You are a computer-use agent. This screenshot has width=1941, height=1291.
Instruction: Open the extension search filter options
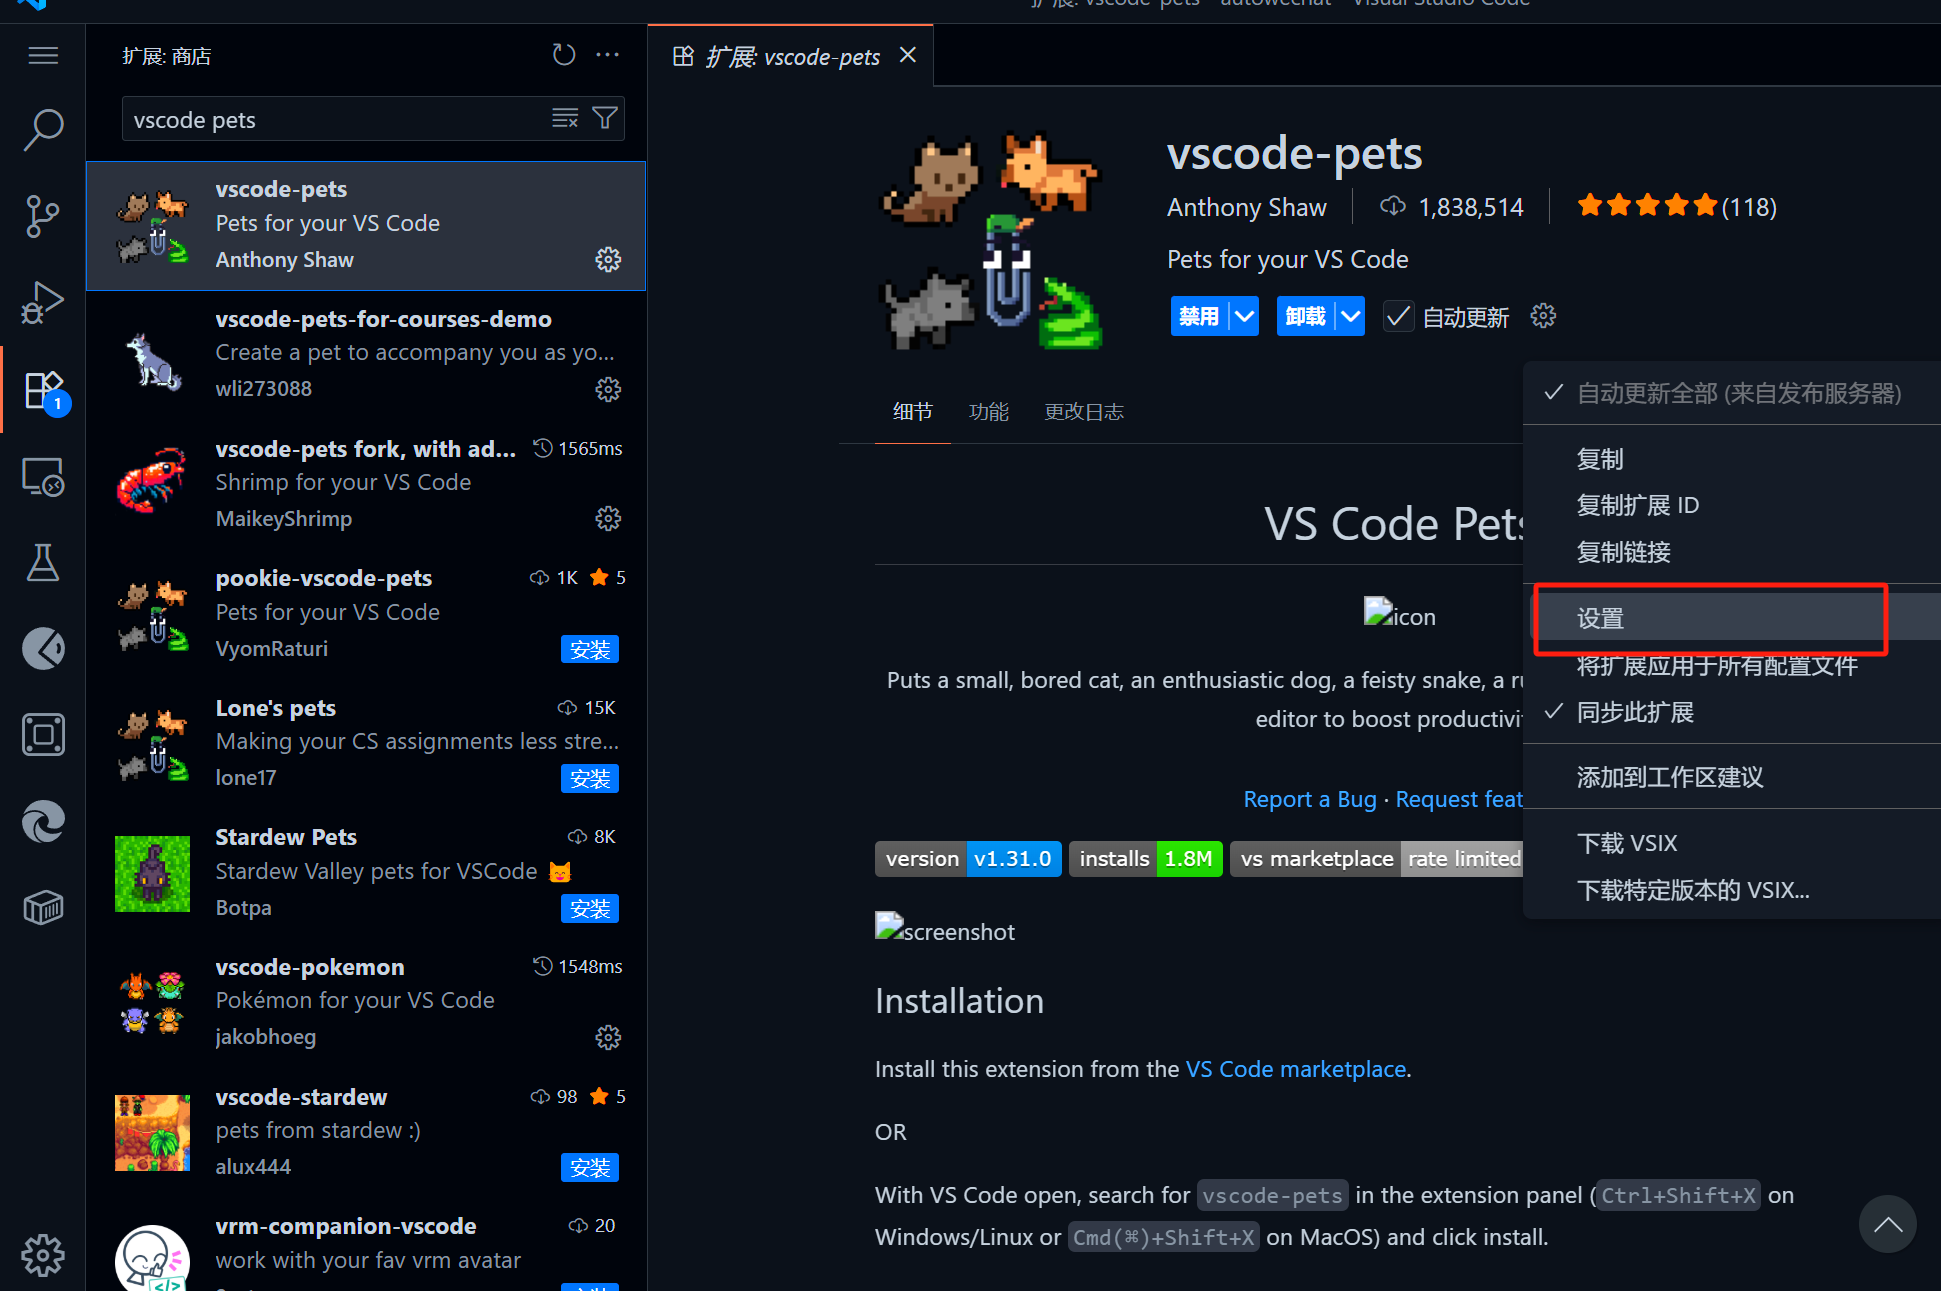[x=604, y=119]
